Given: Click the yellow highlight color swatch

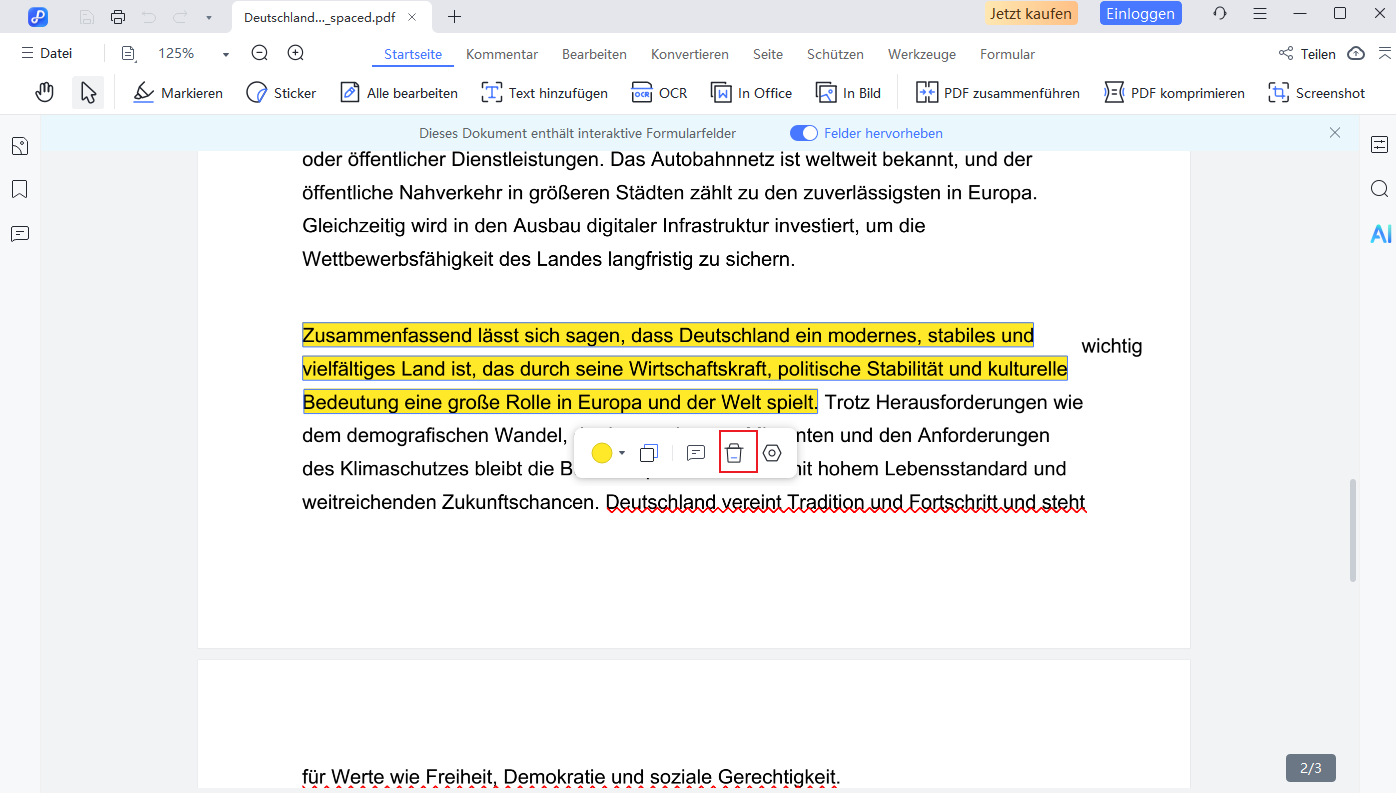Looking at the screenshot, I should tap(602, 453).
